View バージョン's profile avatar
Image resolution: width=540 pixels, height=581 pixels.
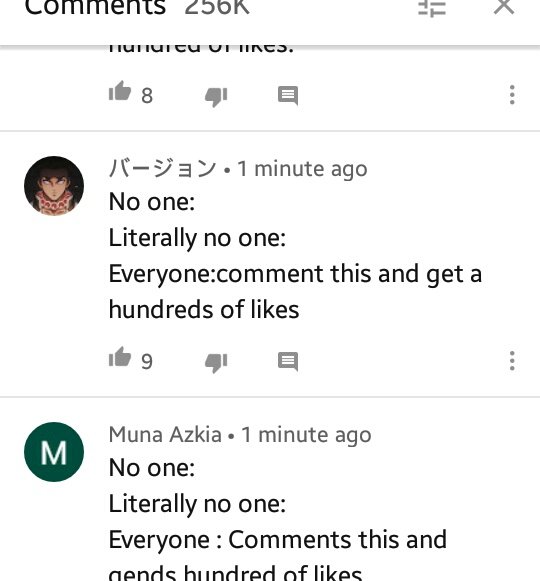[54, 186]
